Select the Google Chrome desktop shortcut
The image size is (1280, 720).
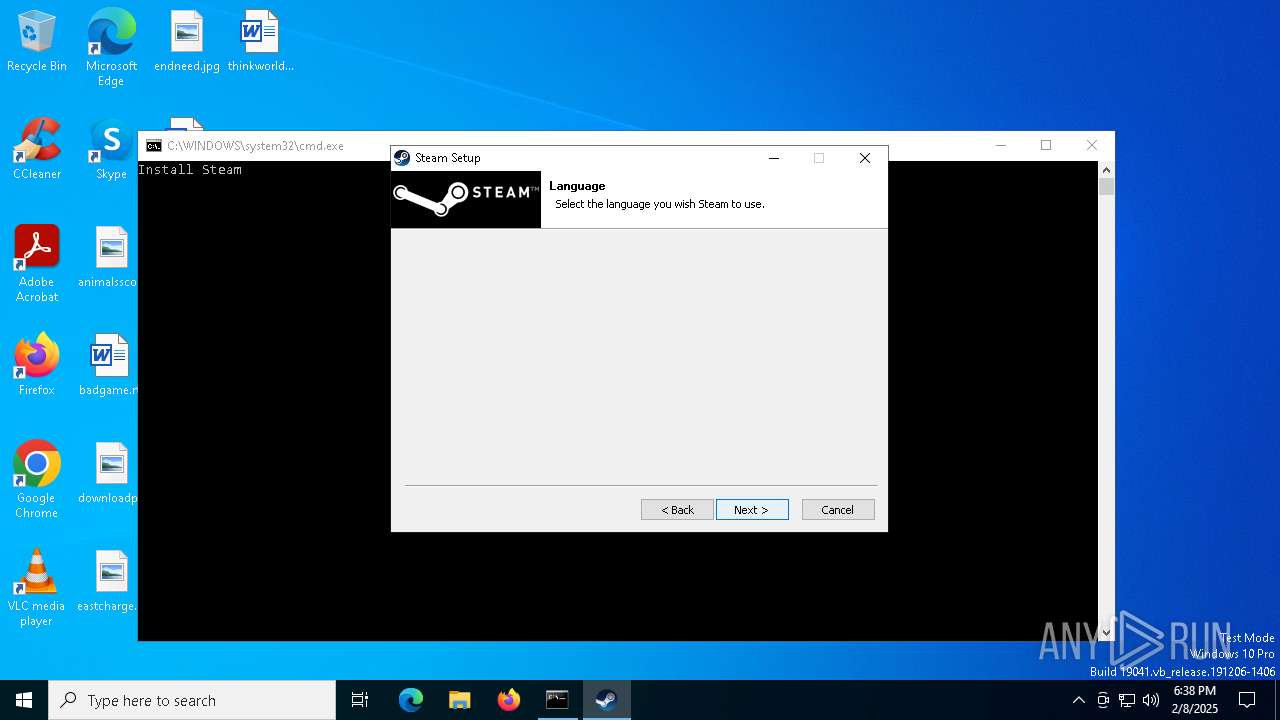37,480
